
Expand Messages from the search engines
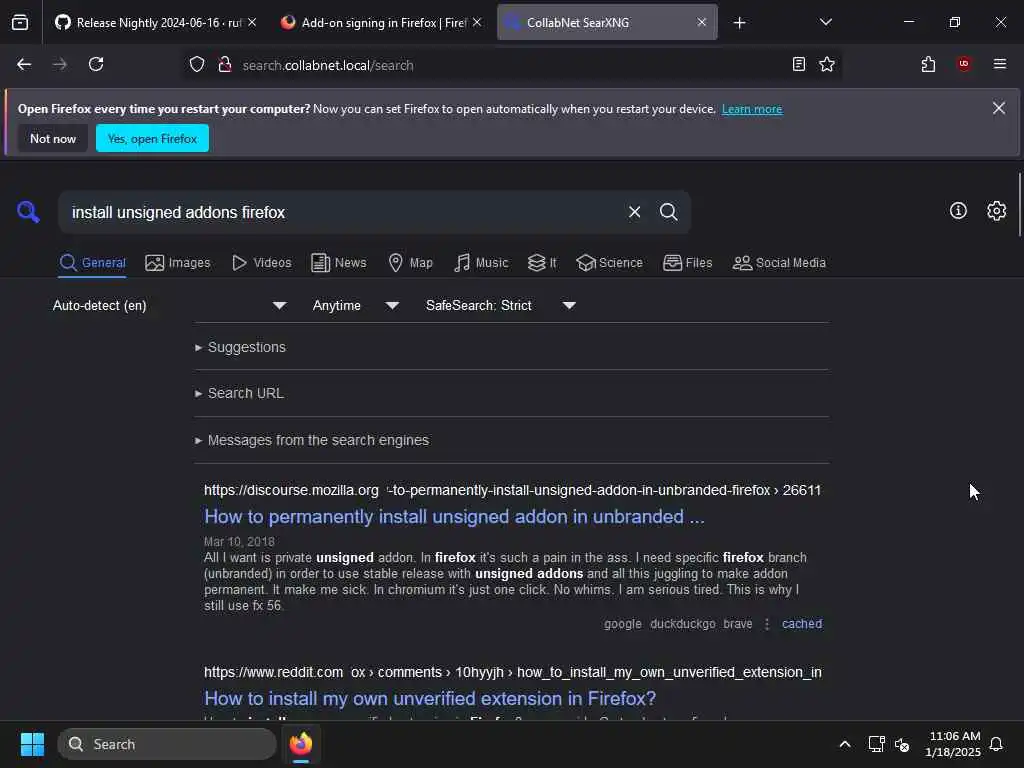pyautogui.click(x=312, y=441)
